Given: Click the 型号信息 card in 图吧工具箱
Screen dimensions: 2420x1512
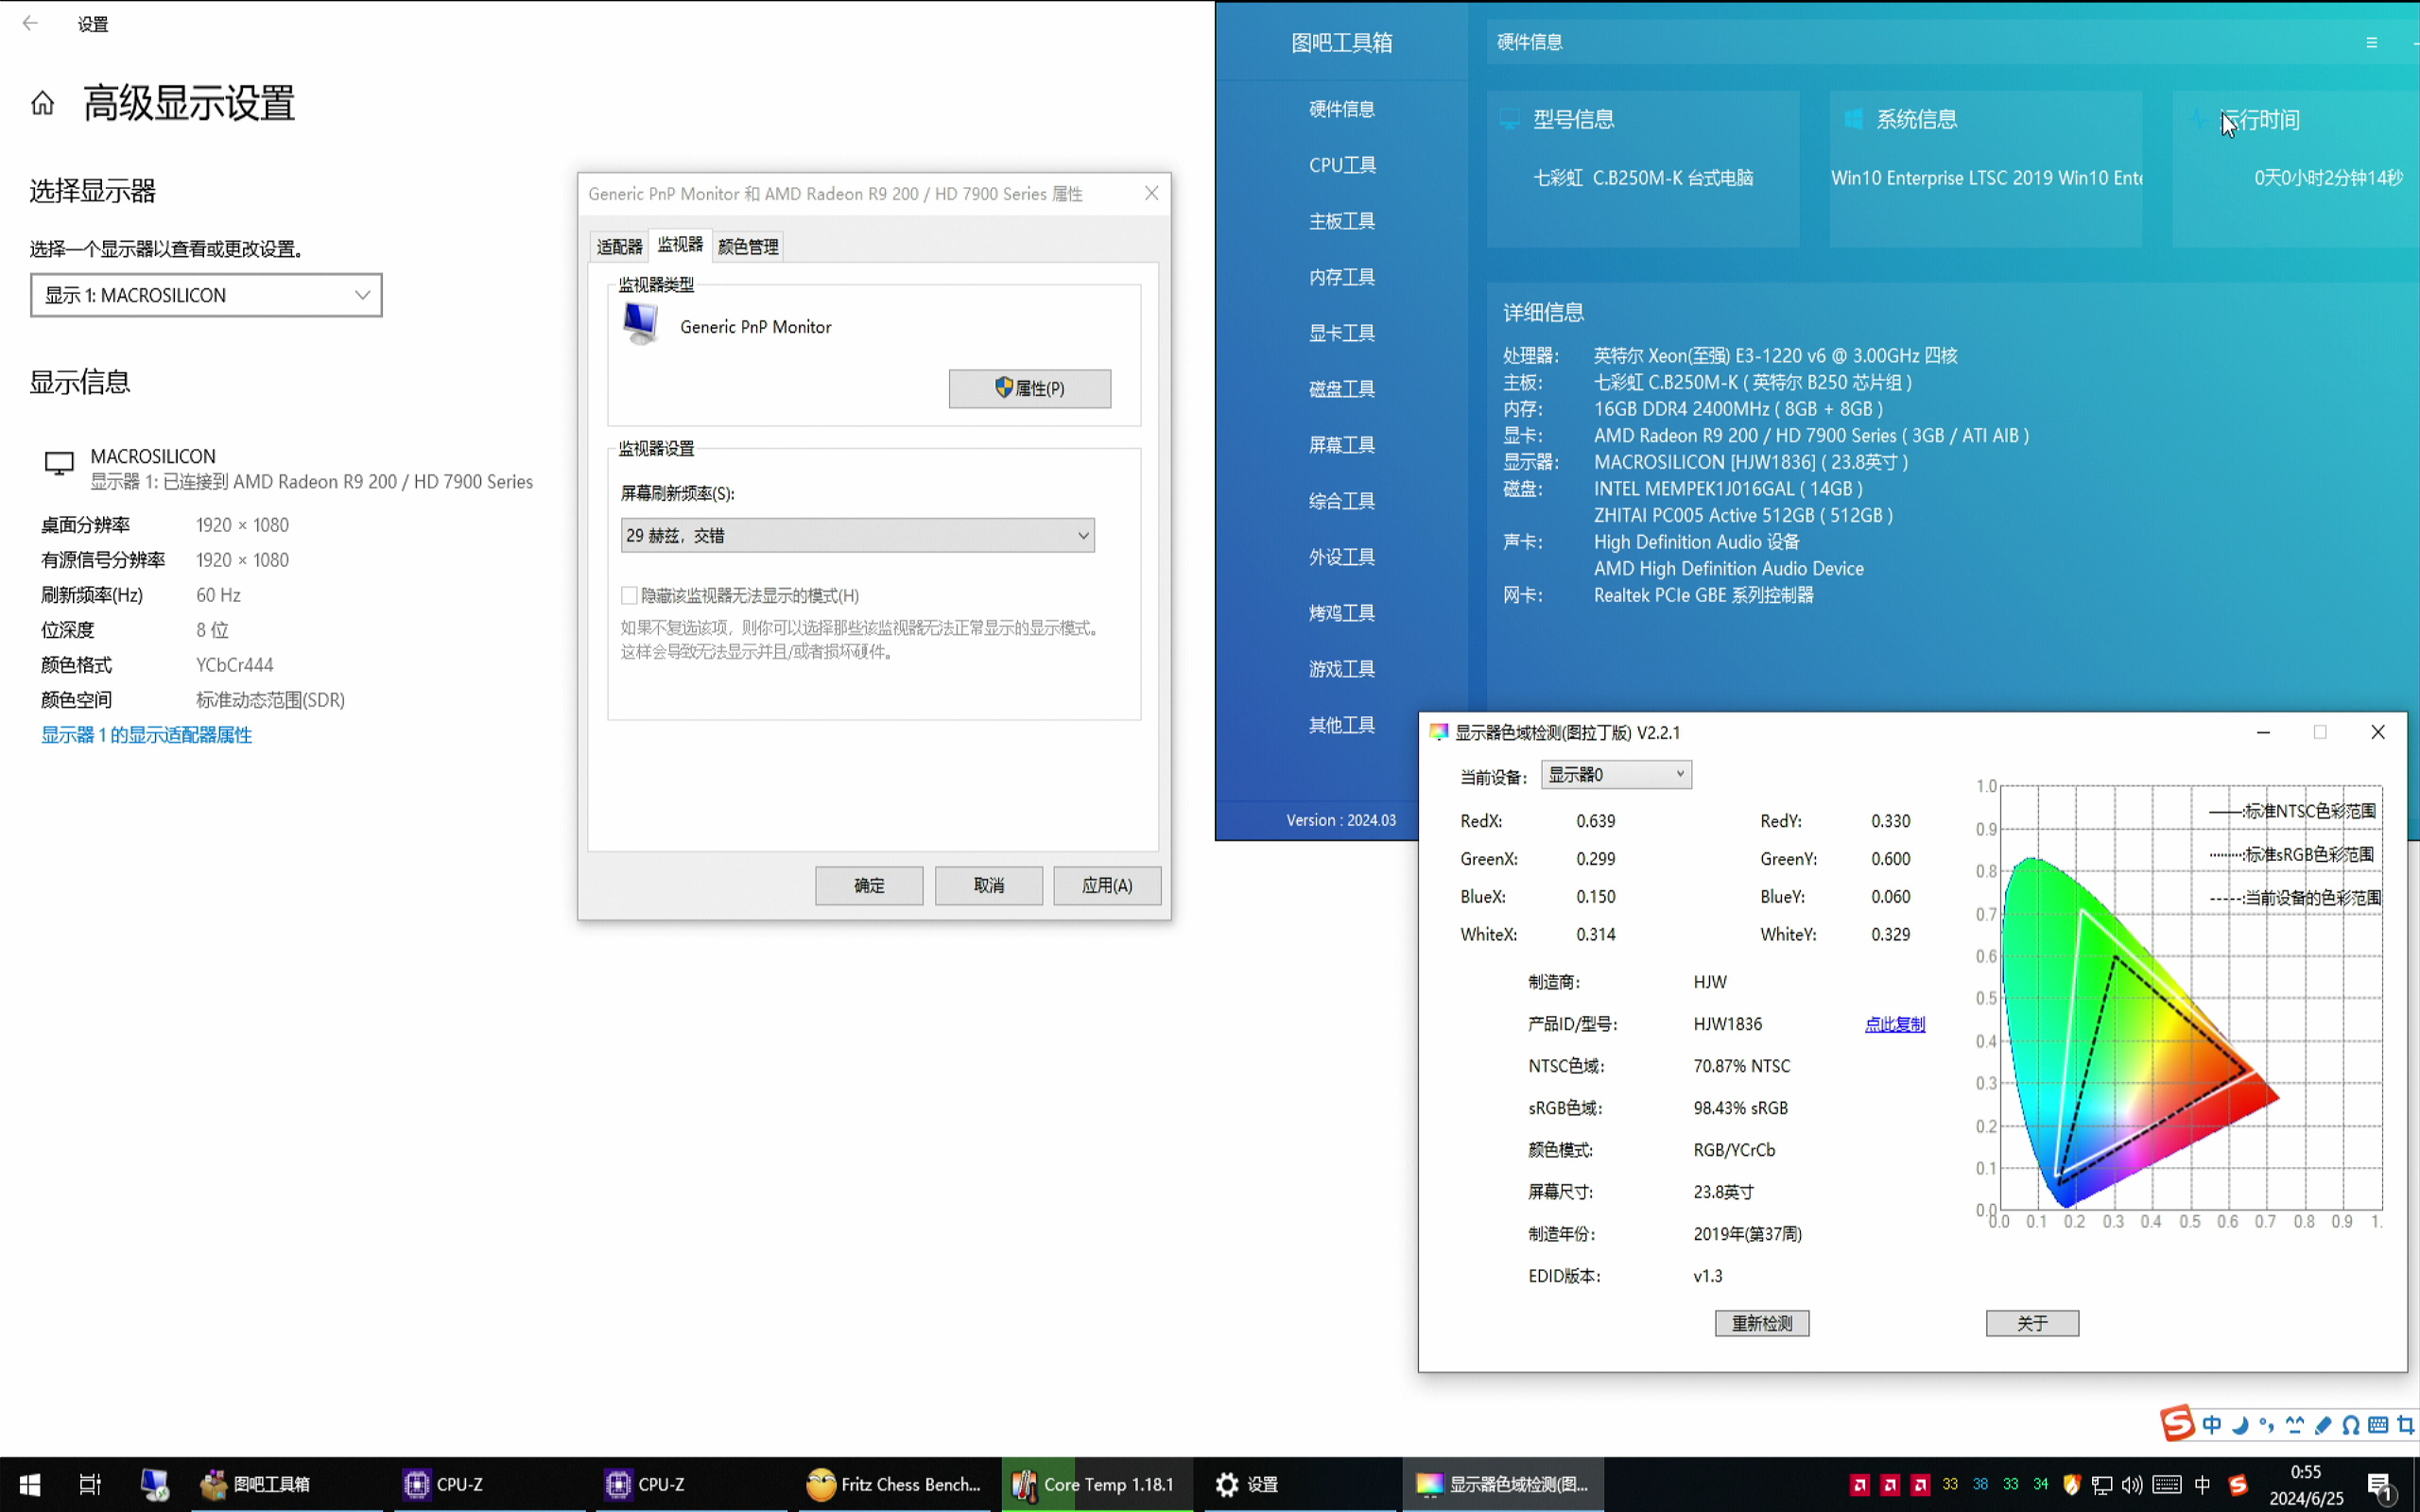Looking at the screenshot, I should [1643, 169].
